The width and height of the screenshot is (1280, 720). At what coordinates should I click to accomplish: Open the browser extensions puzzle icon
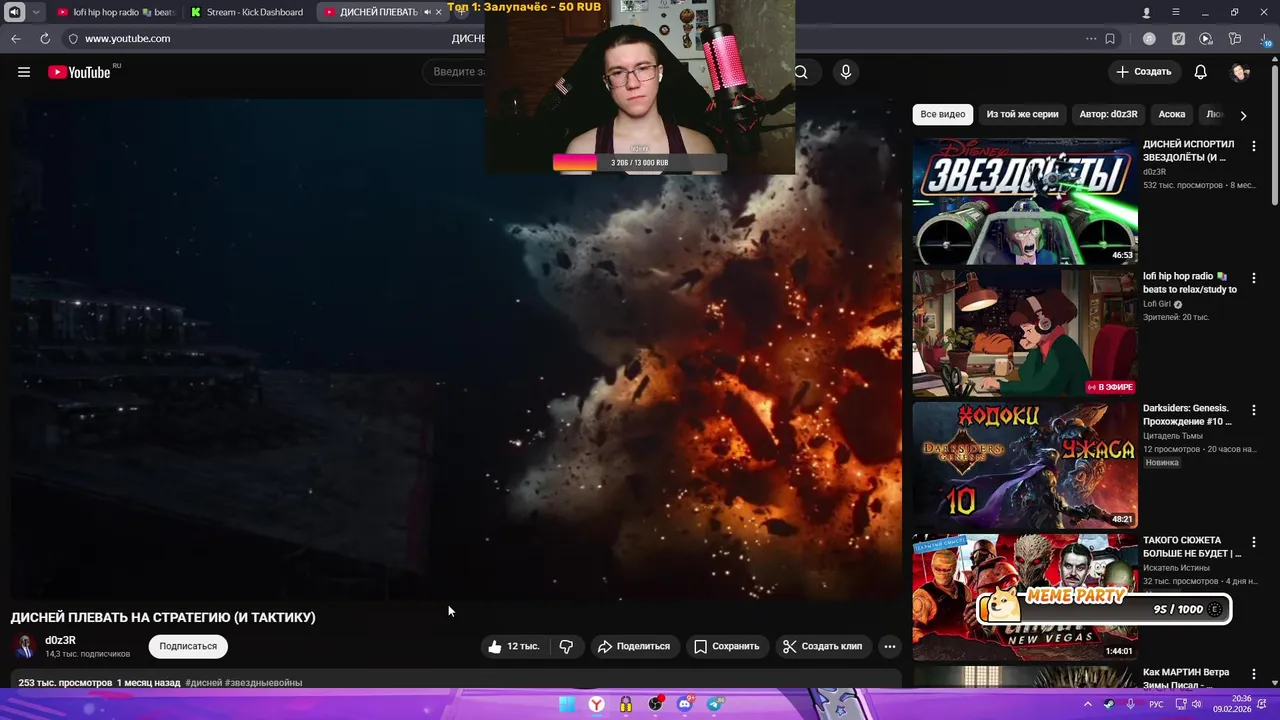[x=1235, y=38]
